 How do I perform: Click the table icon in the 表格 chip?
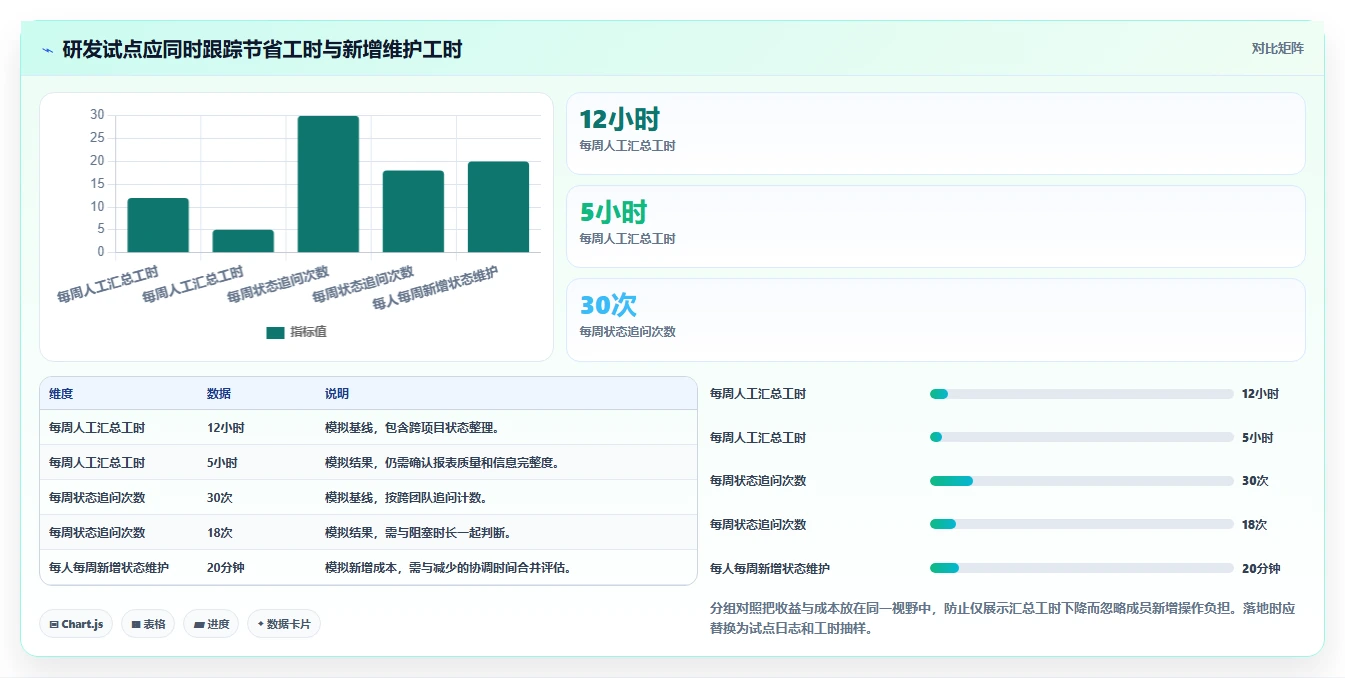coord(136,624)
